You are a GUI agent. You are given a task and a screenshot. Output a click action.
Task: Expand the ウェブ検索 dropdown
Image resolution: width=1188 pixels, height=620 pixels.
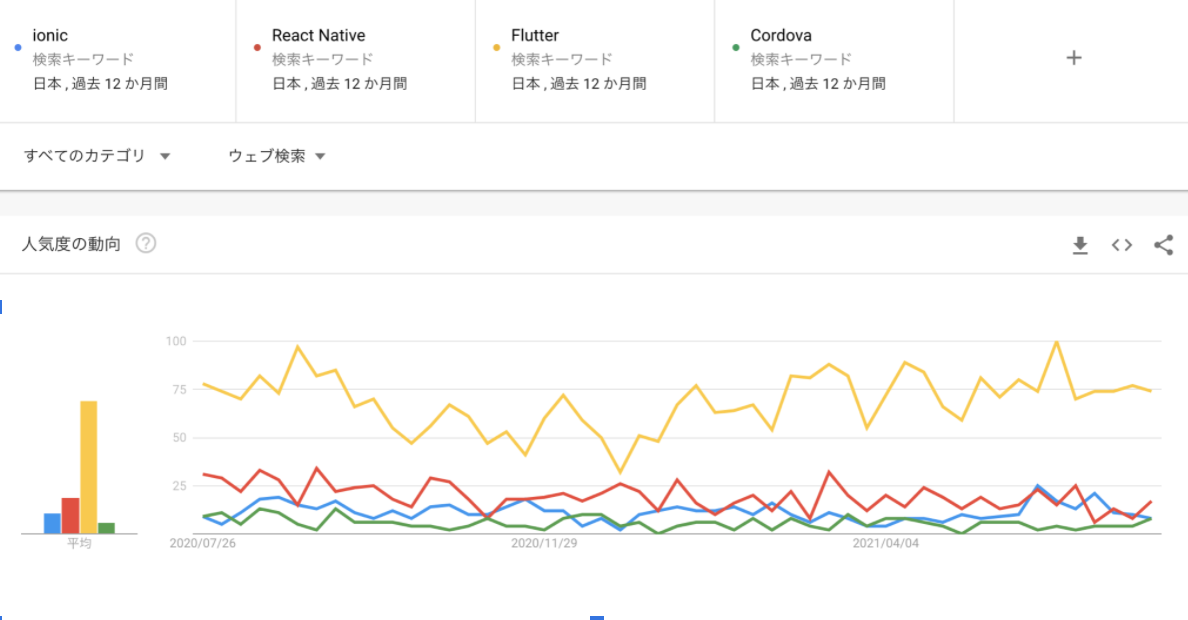click(277, 156)
